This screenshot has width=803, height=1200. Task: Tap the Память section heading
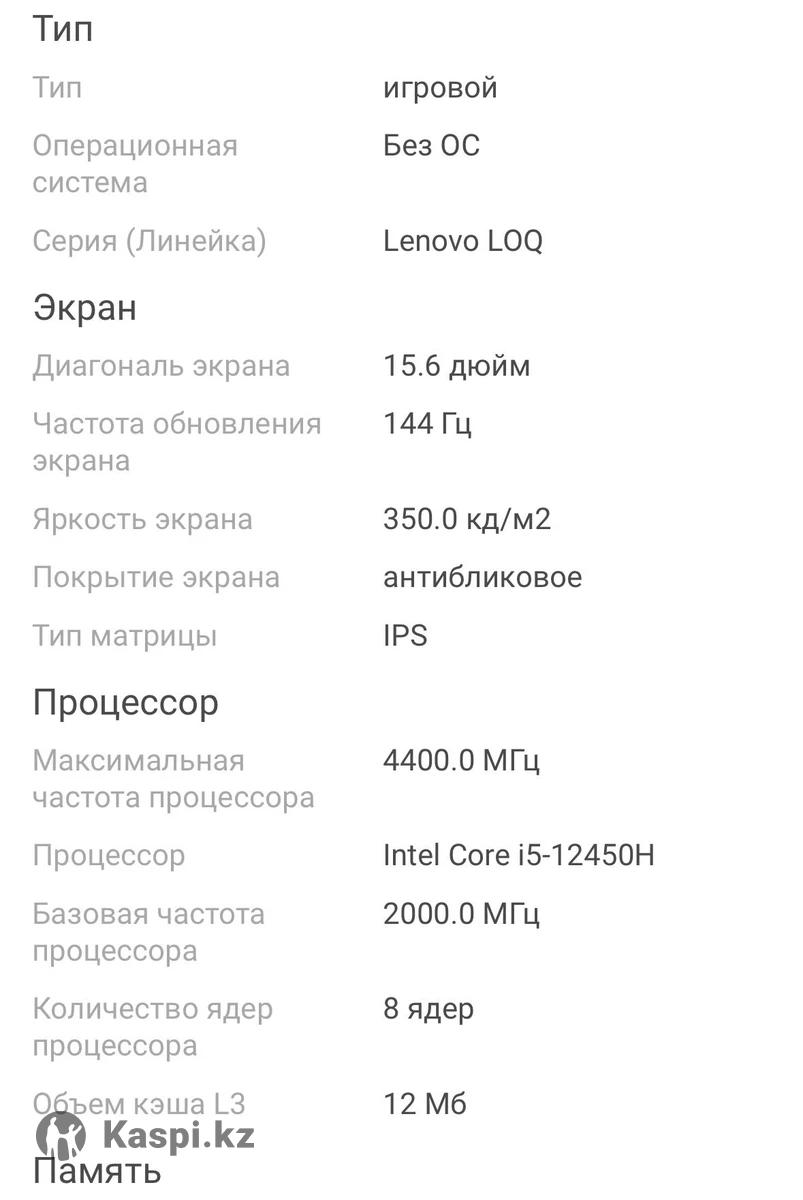click(x=98, y=1170)
